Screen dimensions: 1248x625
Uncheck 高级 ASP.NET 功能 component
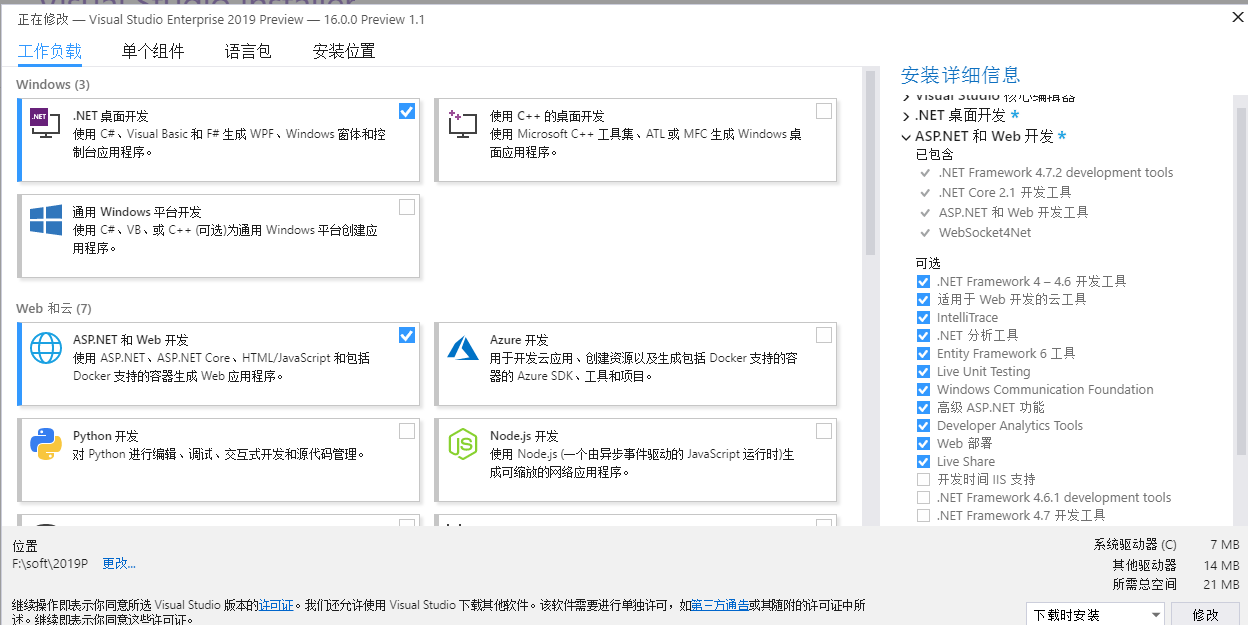coord(923,408)
